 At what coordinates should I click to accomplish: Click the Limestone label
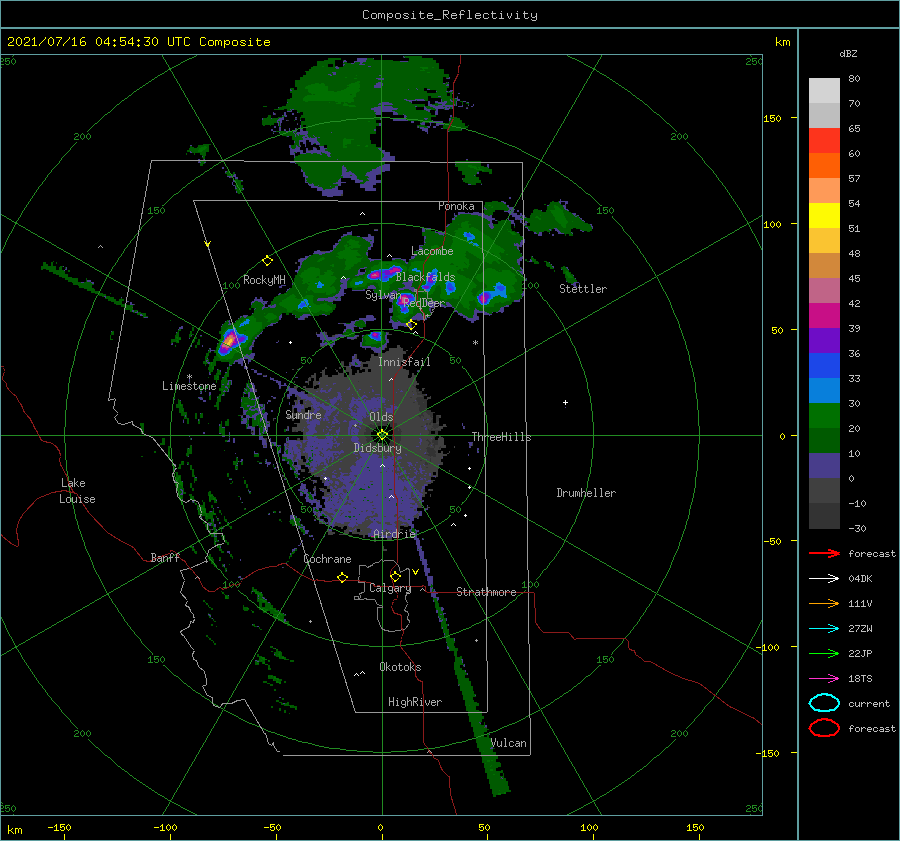189,386
